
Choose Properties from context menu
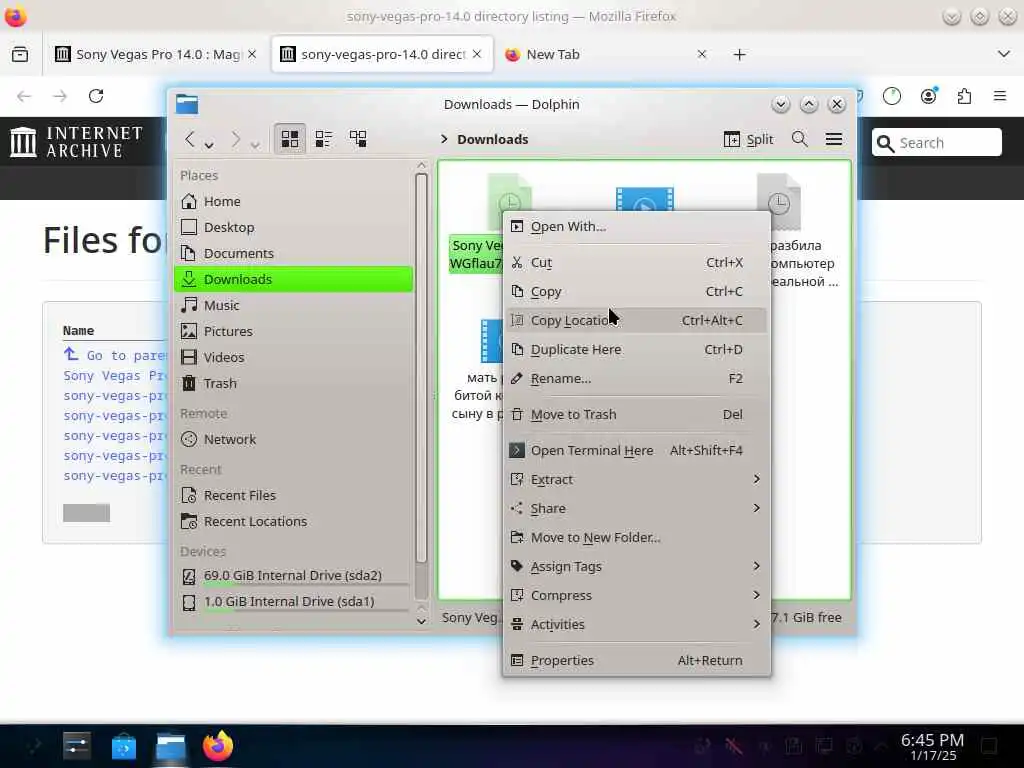pos(637,660)
